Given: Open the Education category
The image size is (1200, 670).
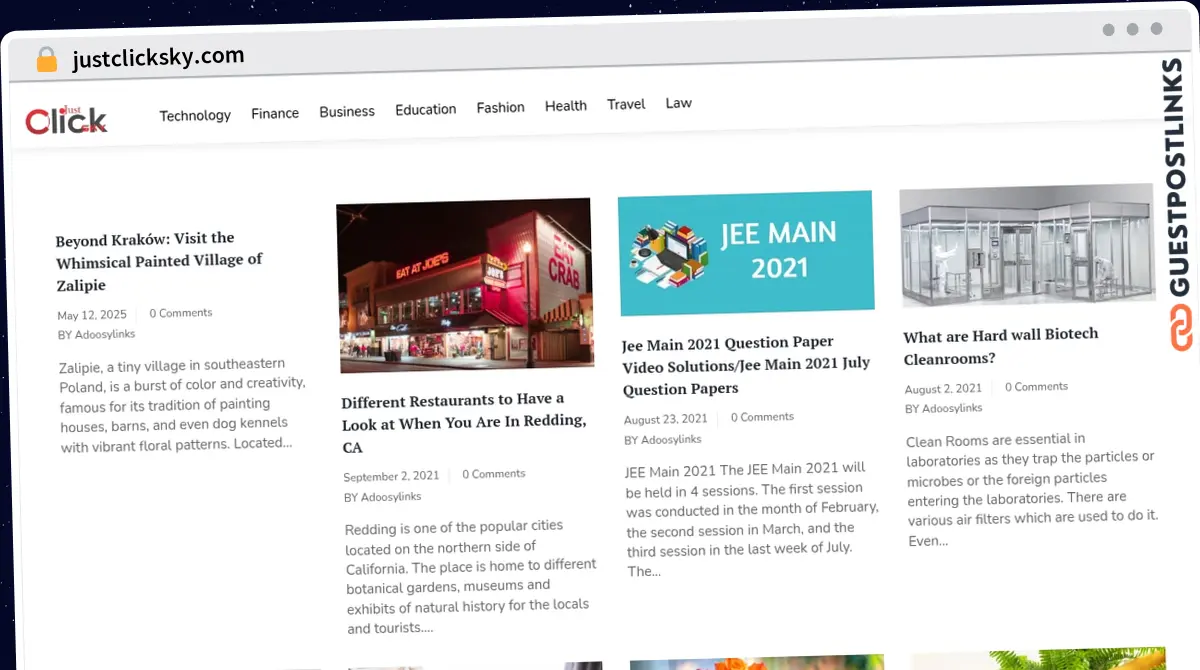Looking at the screenshot, I should pyautogui.click(x=425, y=109).
